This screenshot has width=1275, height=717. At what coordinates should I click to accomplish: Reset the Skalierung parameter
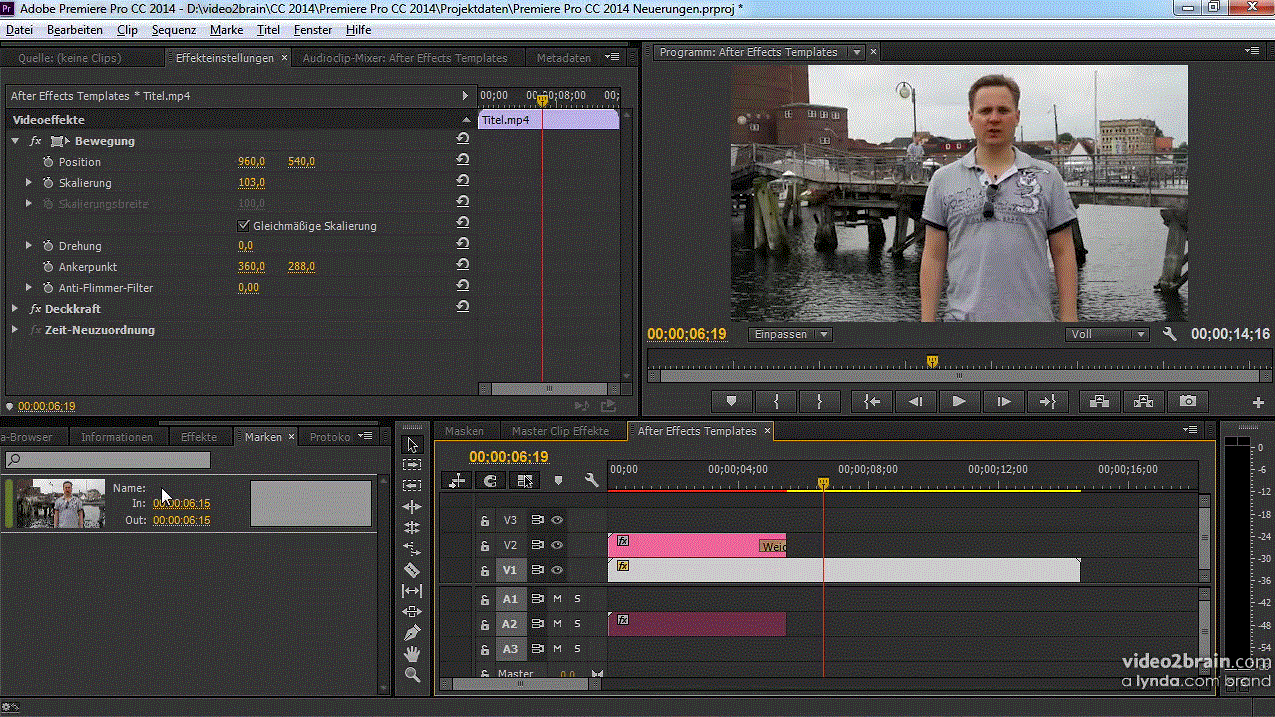coord(462,182)
